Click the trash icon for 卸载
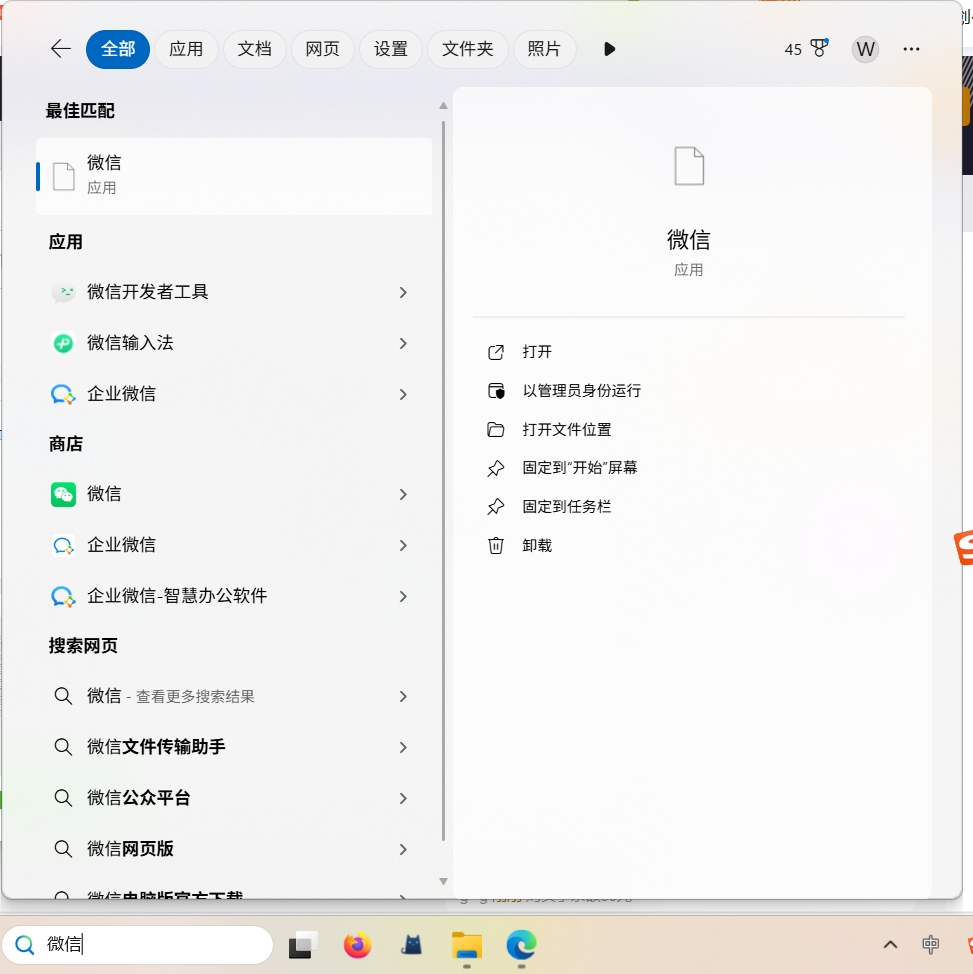The width and height of the screenshot is (973, 974). [496, 545]
